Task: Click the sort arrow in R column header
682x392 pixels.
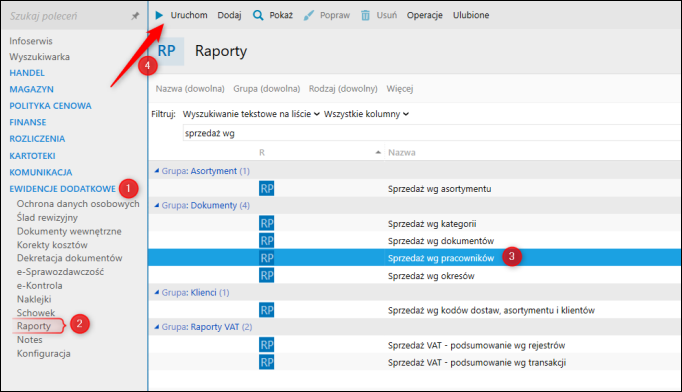Action: [x=378, y=152]
